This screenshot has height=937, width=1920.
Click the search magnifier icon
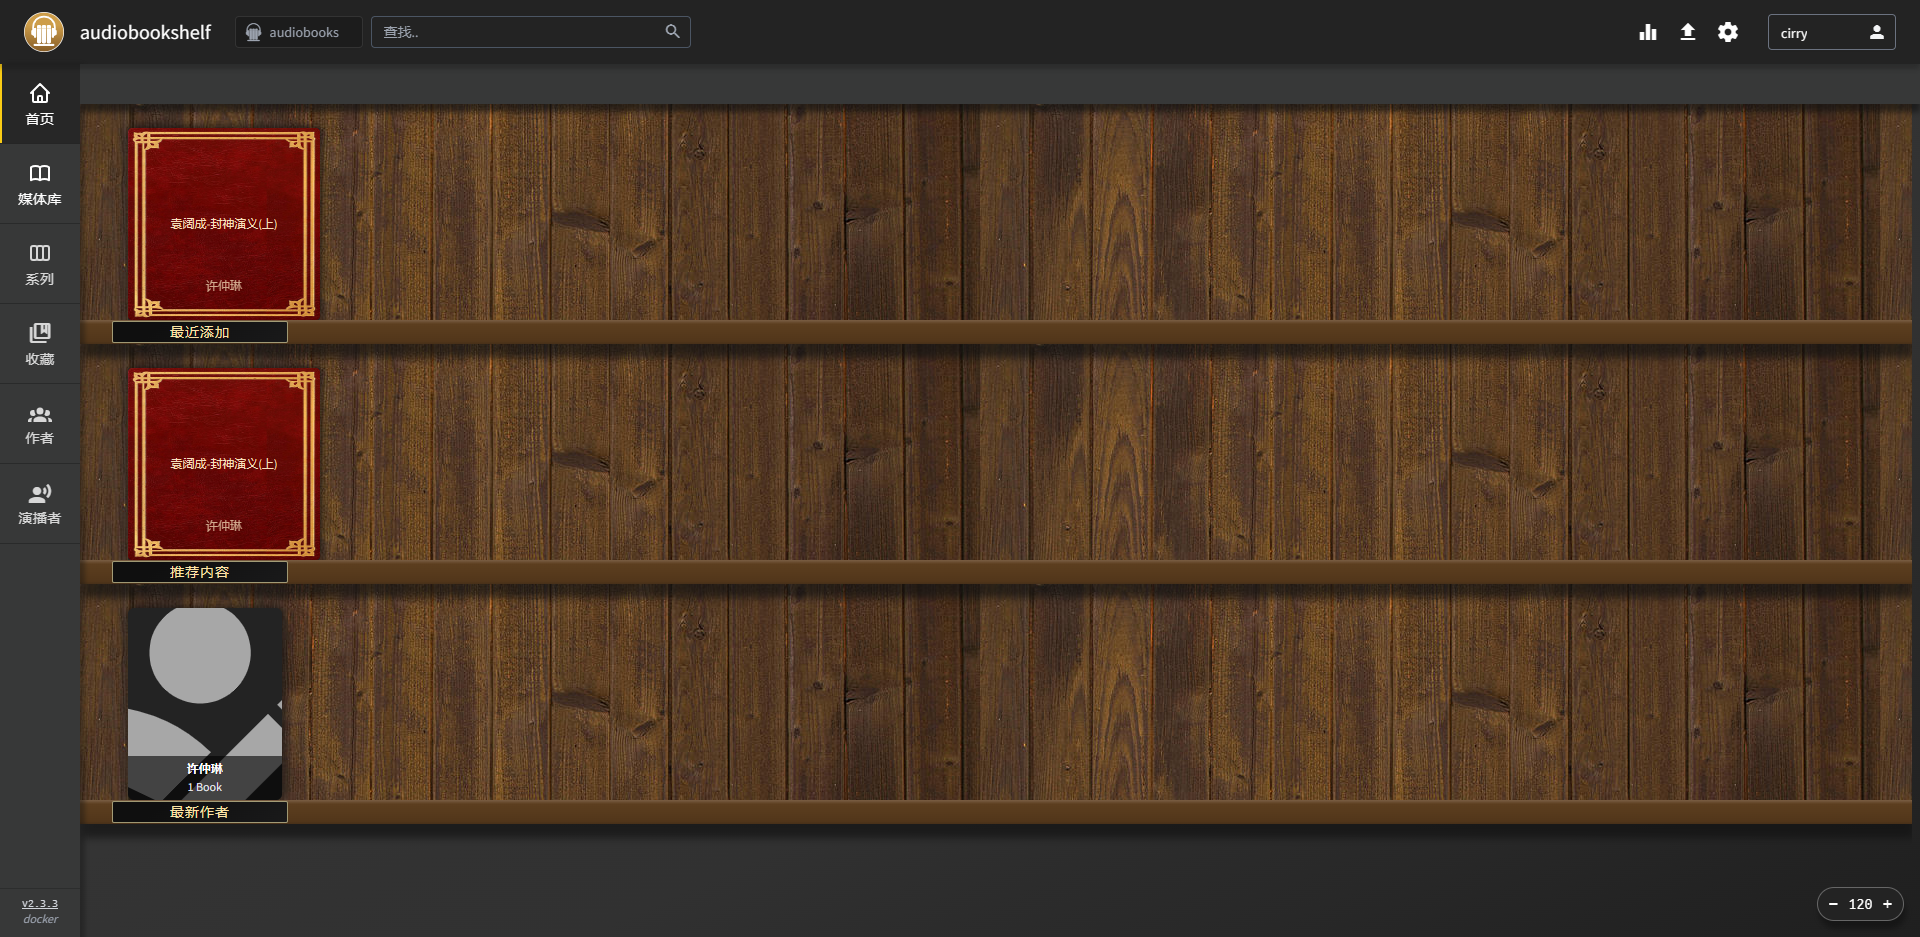coord(672,32)
